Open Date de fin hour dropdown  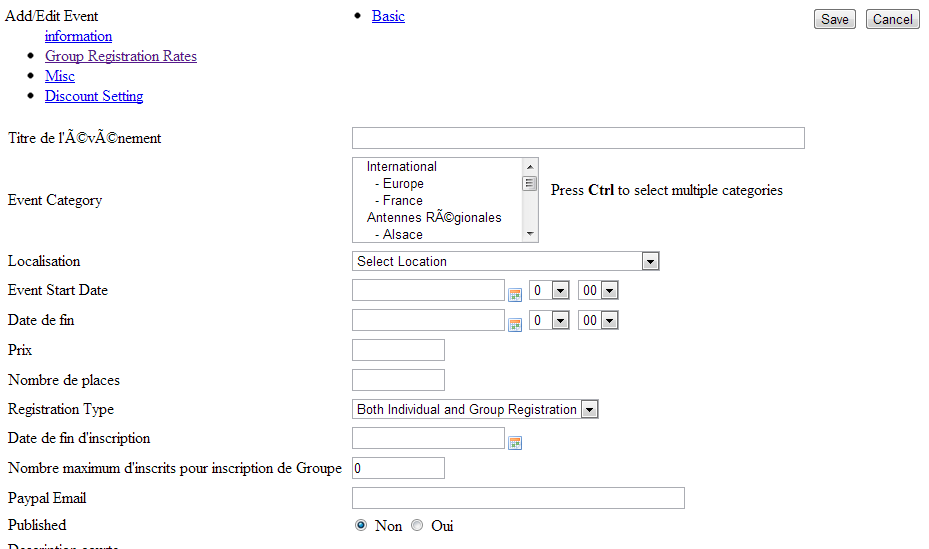549,320
